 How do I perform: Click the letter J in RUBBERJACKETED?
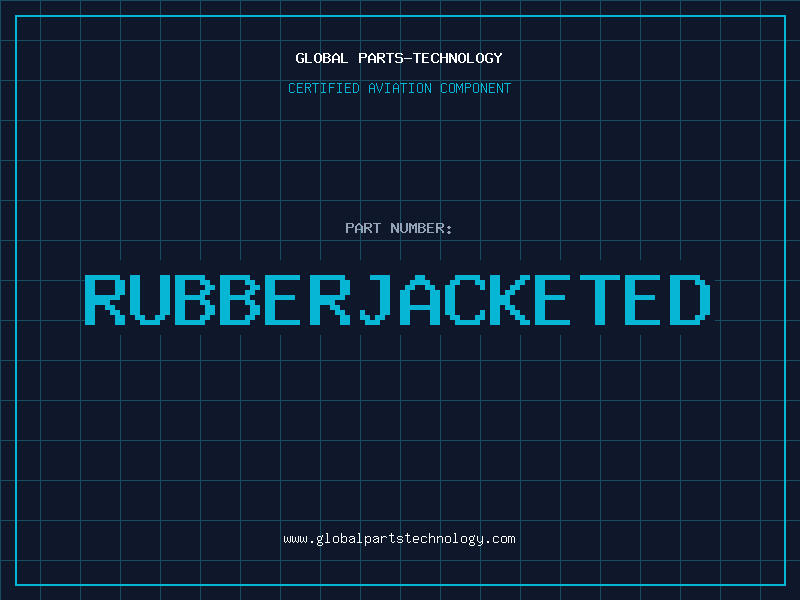(375, 300)
